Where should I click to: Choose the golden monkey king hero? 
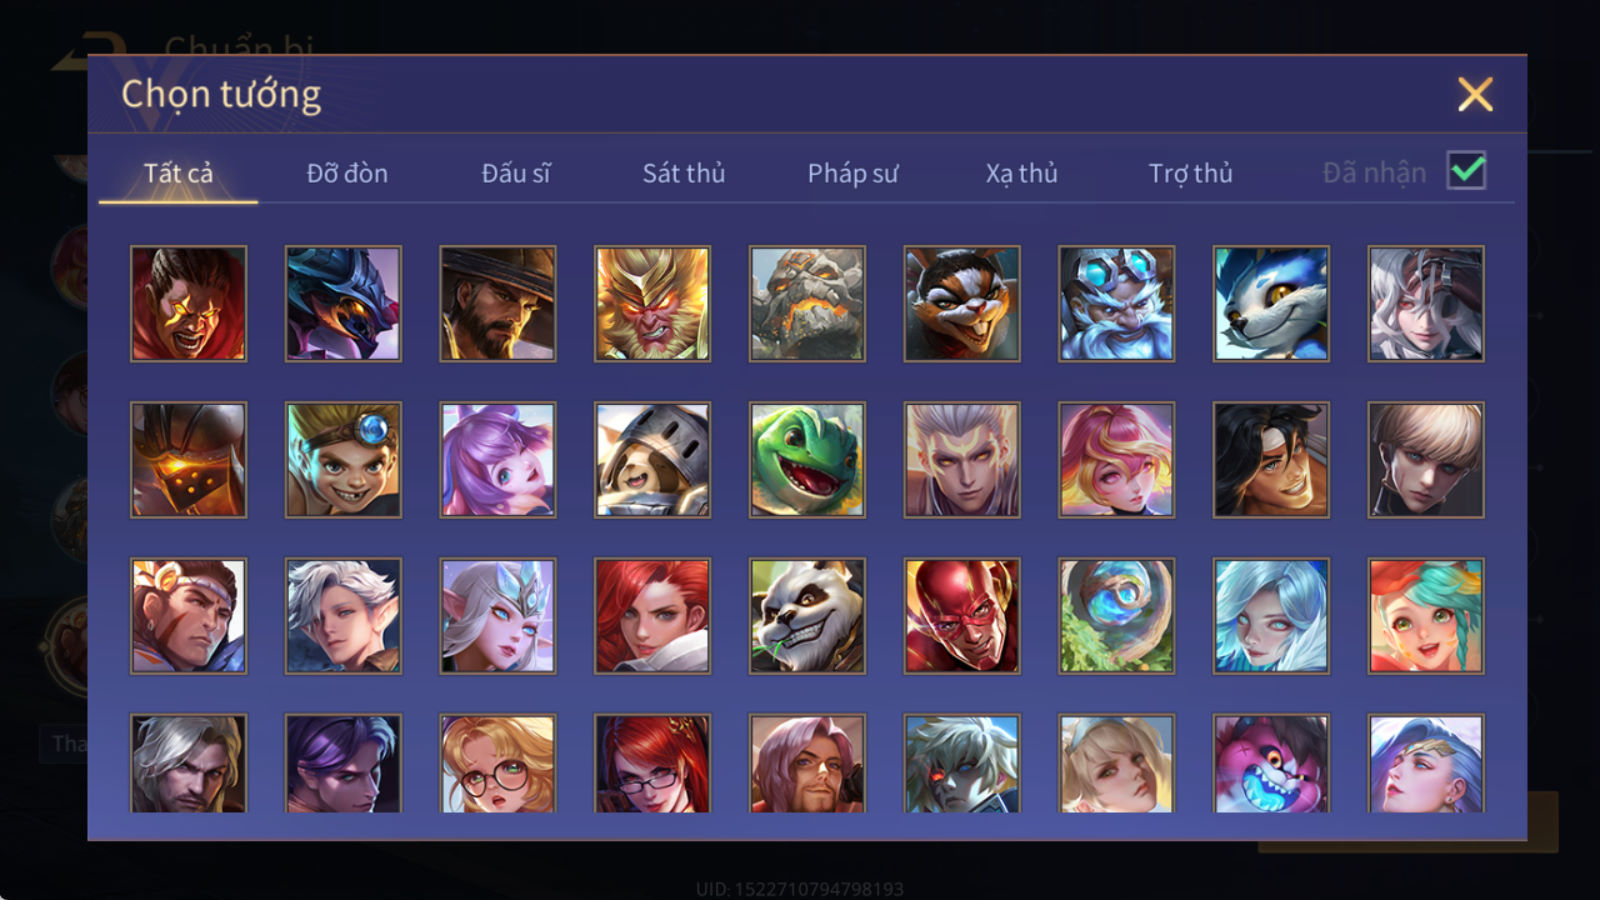click(652, 304)
